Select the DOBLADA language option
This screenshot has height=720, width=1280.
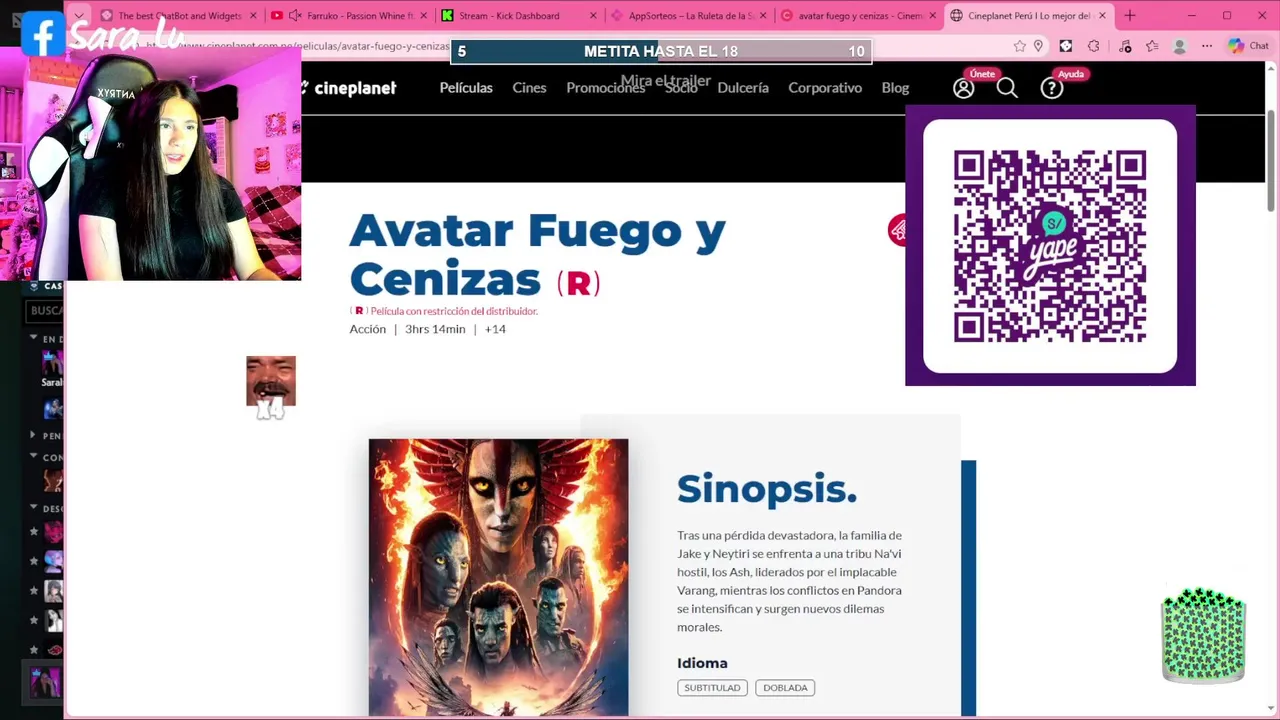(x=785, y=688)
